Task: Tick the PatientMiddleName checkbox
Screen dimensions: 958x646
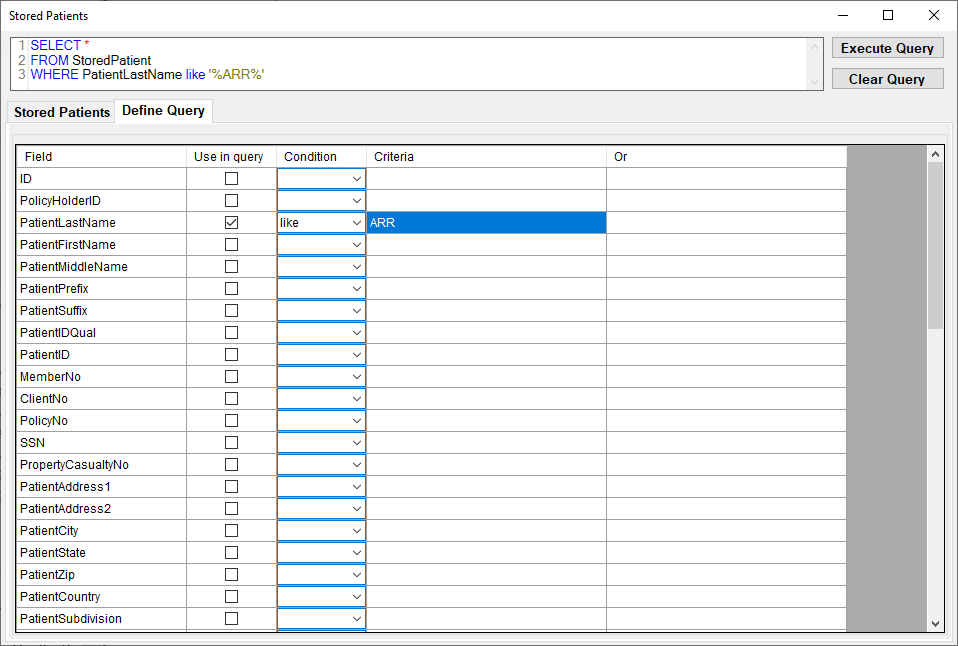Action: (232, 266)
